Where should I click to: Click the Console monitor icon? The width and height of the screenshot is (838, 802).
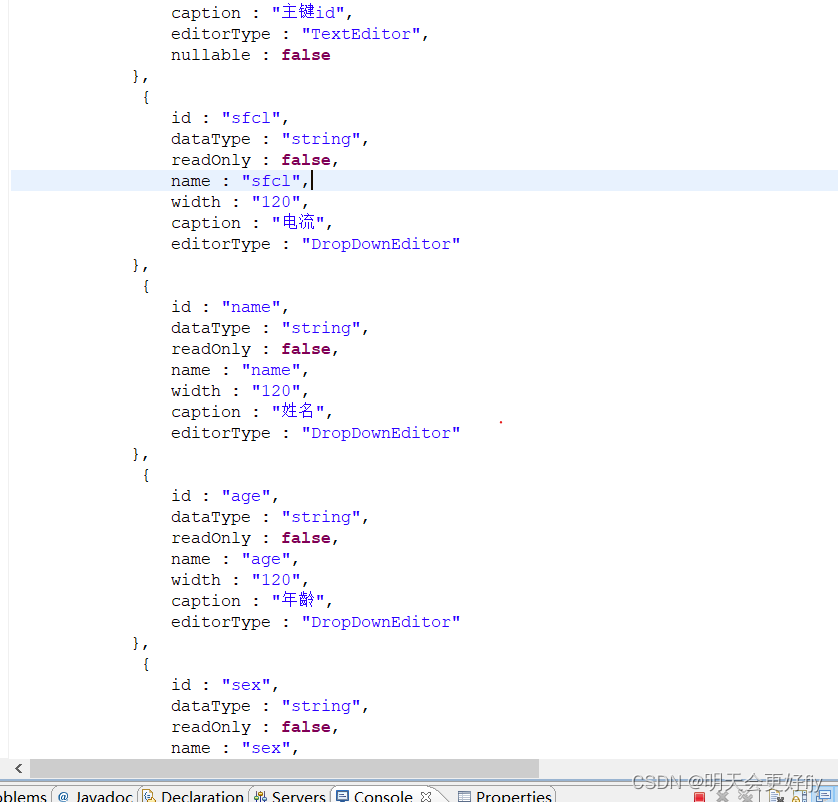[x=342, y=796]
